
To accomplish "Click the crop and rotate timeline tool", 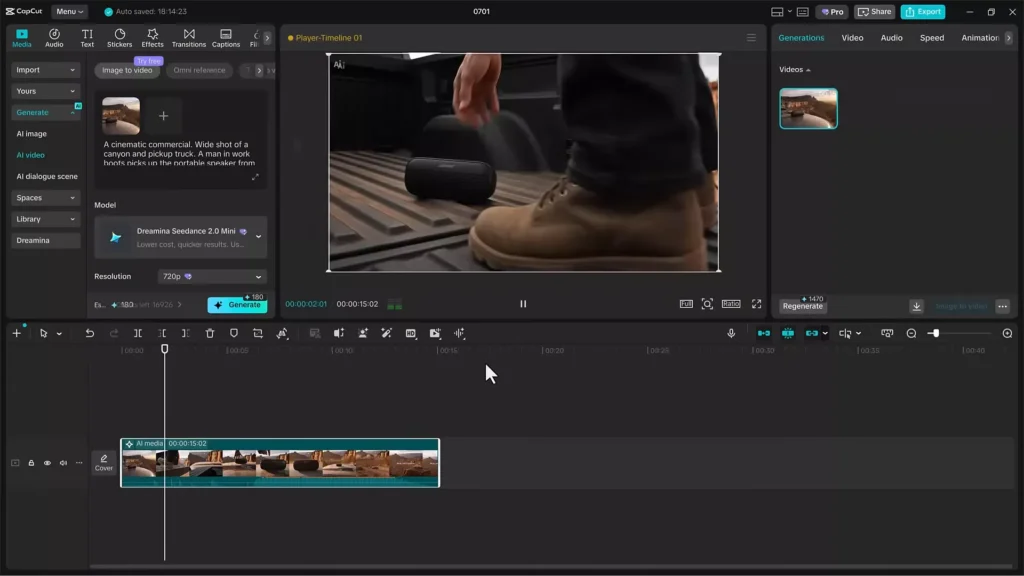I will coord(258,333).
